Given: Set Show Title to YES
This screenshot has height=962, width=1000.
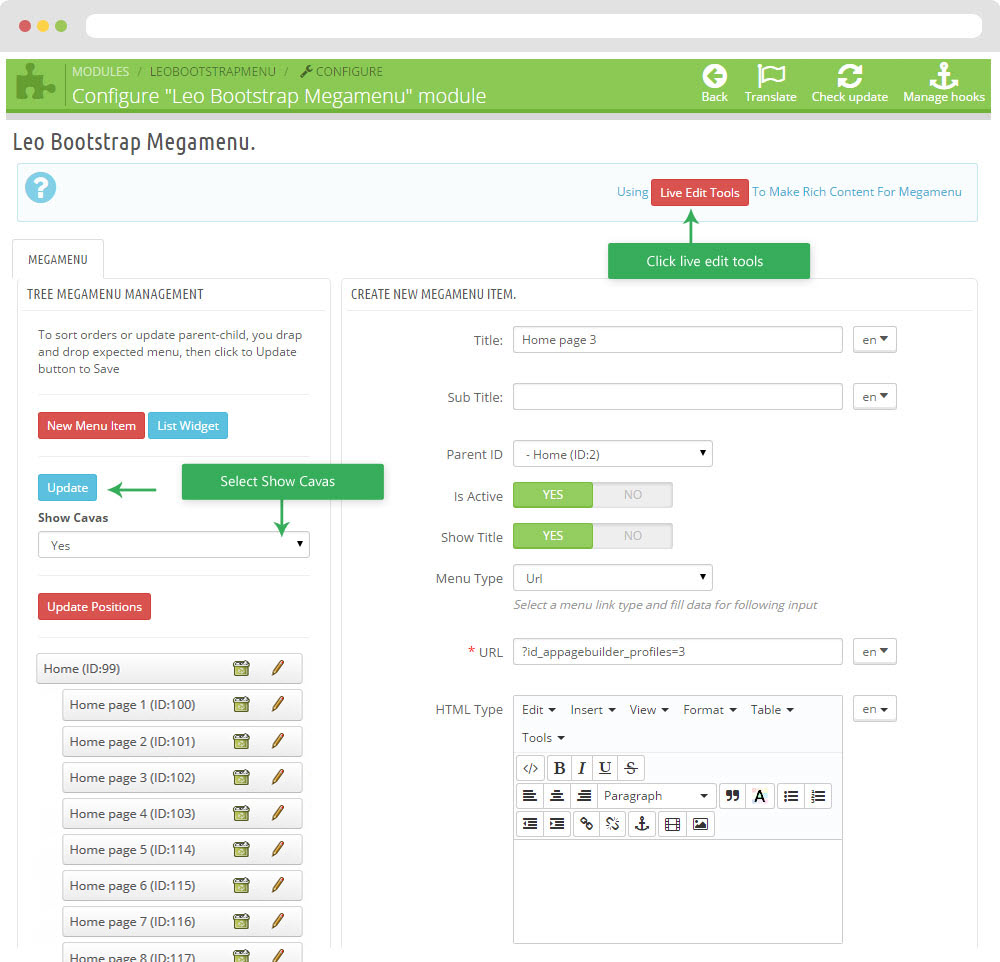Looking at the screenshot, I should [x=552, y=536].
